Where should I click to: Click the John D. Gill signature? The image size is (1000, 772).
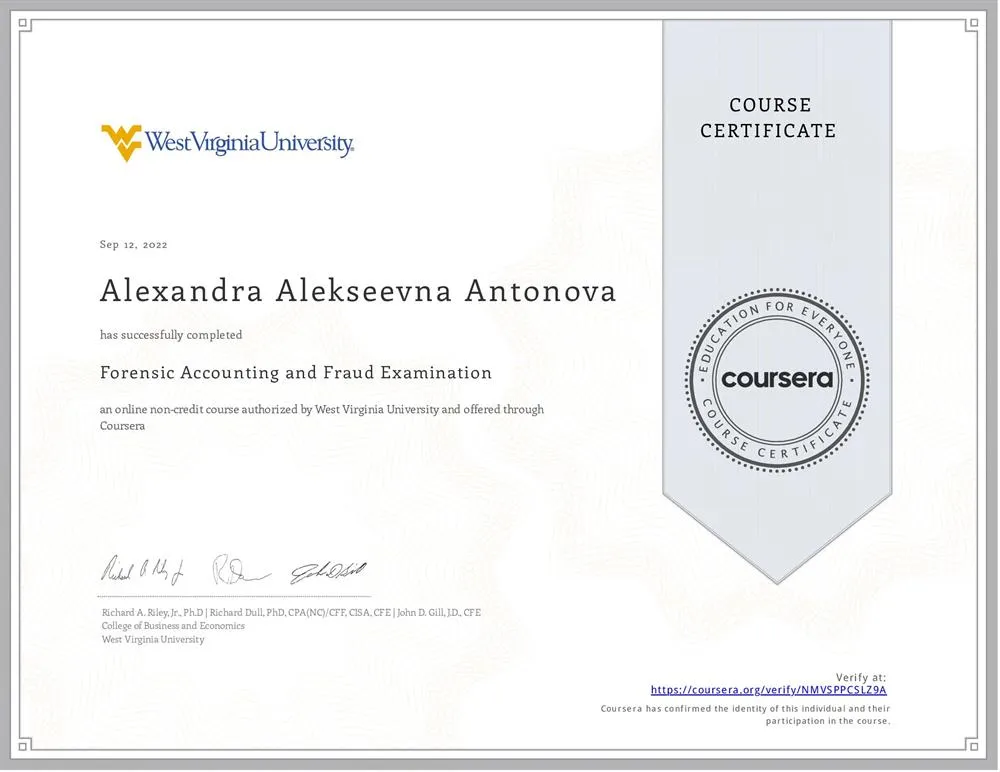(x=328, y=573)
